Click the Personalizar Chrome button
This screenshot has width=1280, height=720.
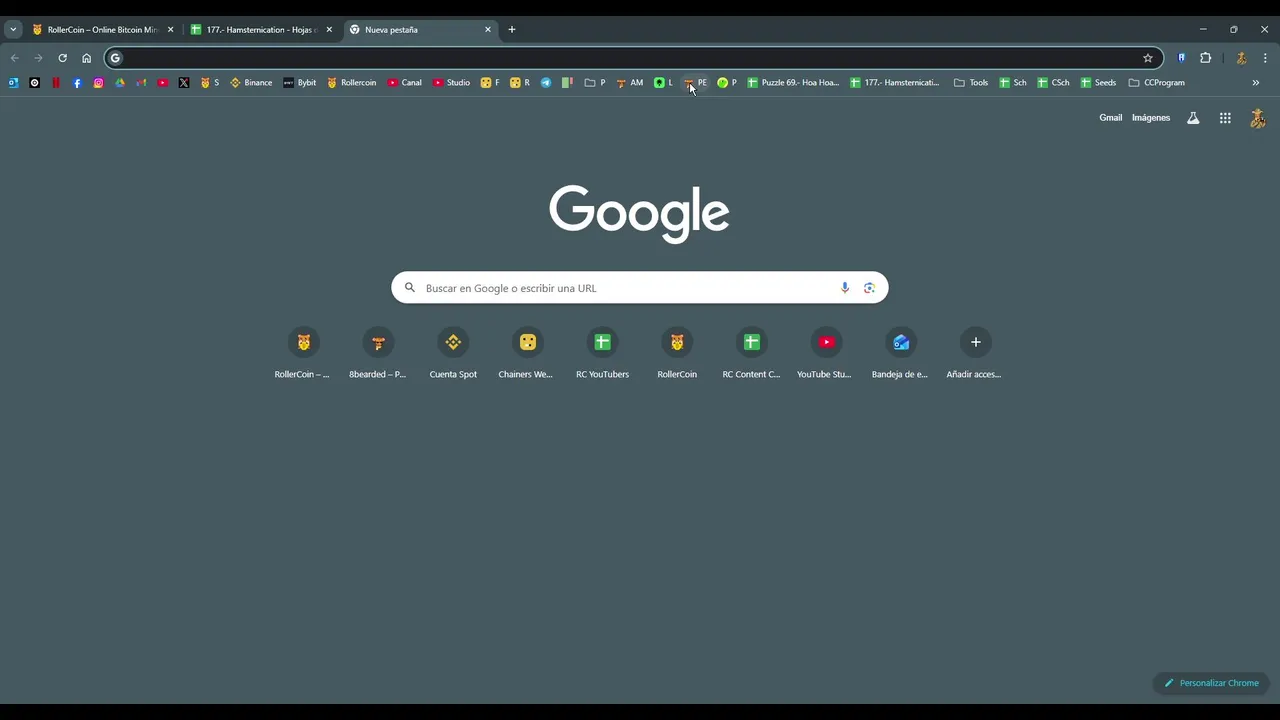[1211, 683]
